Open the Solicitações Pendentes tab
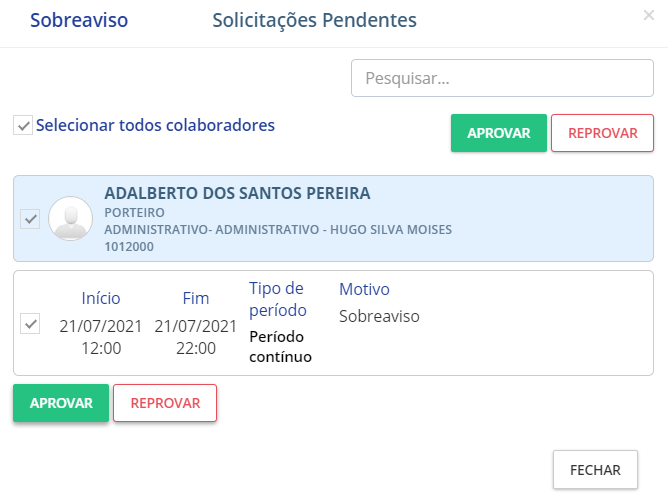This screenshot has height=499, width=668. coord(314,20)
